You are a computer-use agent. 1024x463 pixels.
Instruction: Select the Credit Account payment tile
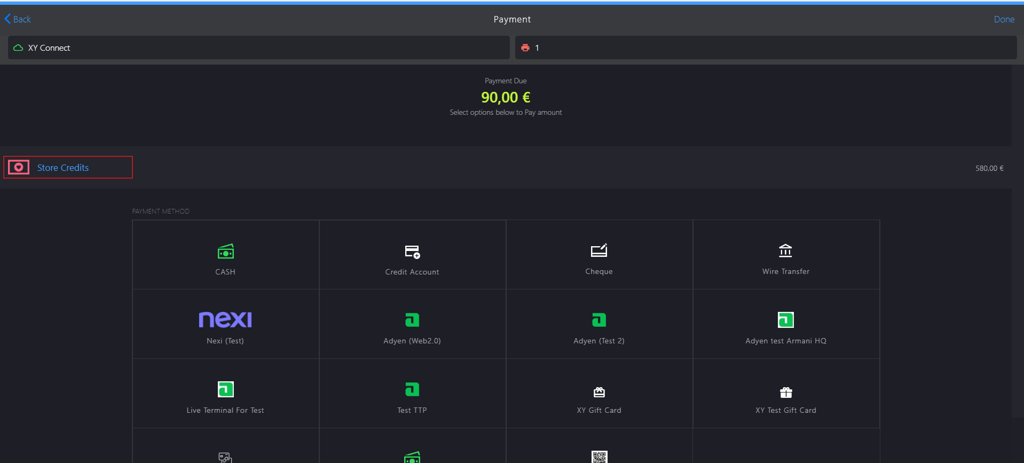click(x=412, y=255)
